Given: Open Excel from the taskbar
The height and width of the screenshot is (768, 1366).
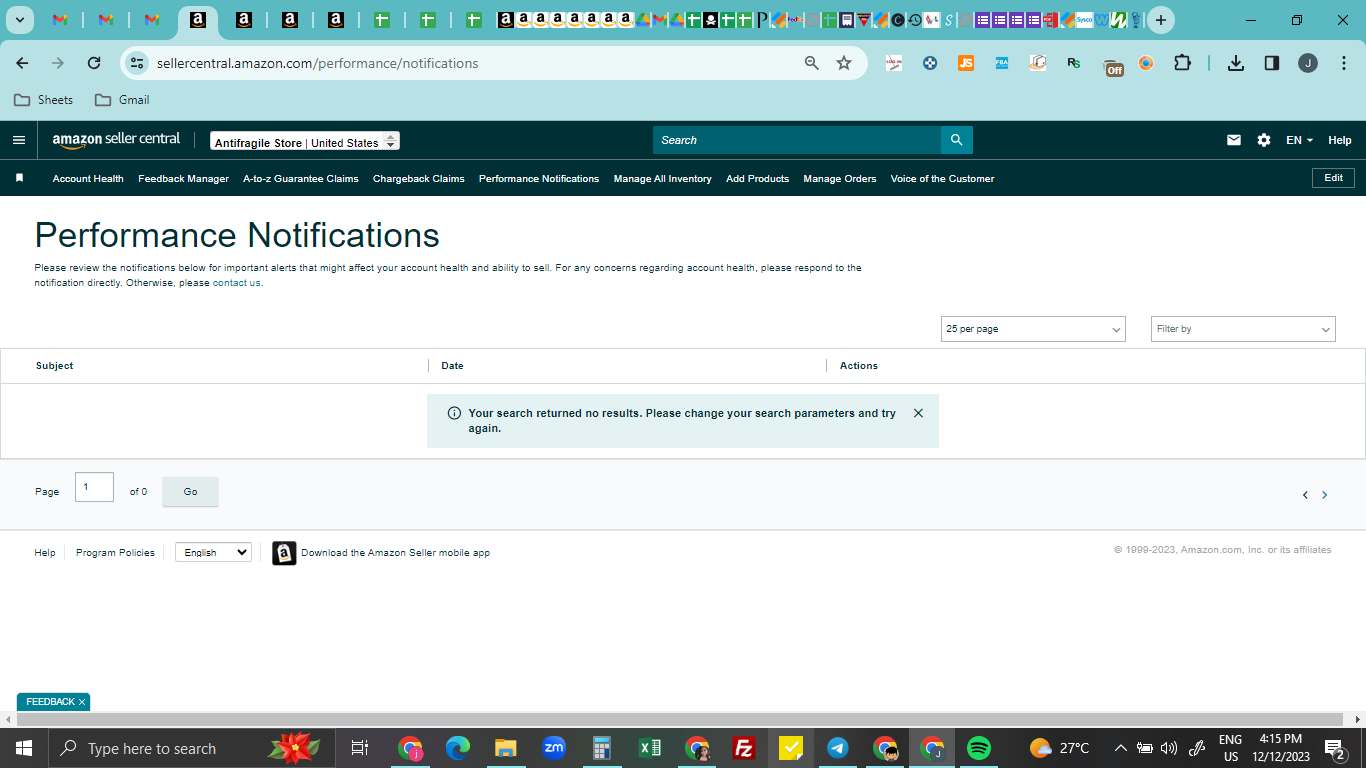Looking at the screenshot, I should 650,748.
